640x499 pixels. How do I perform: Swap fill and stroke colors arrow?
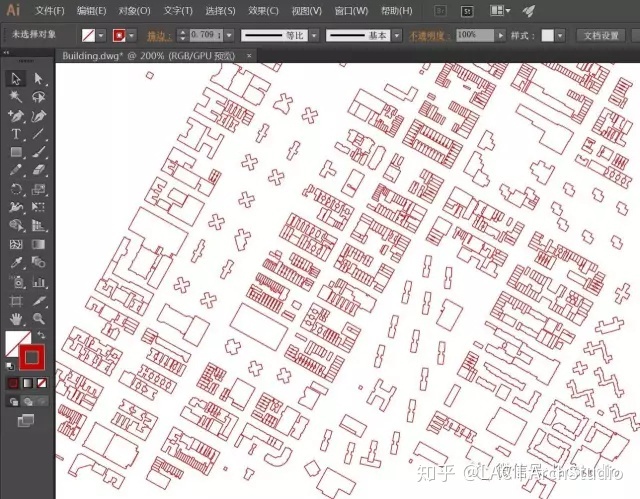click(41, 335)
